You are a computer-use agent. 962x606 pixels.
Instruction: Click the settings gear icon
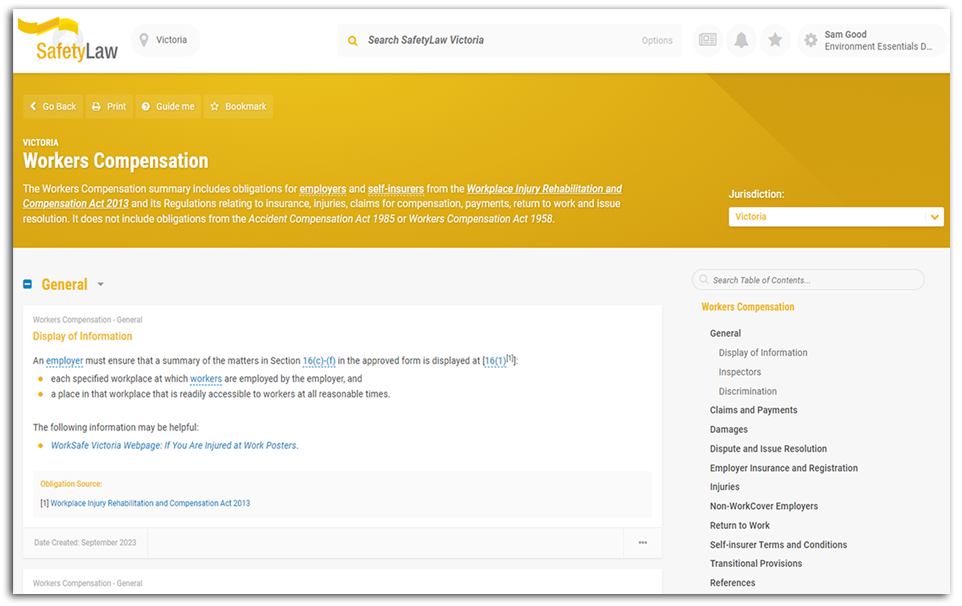810,40
